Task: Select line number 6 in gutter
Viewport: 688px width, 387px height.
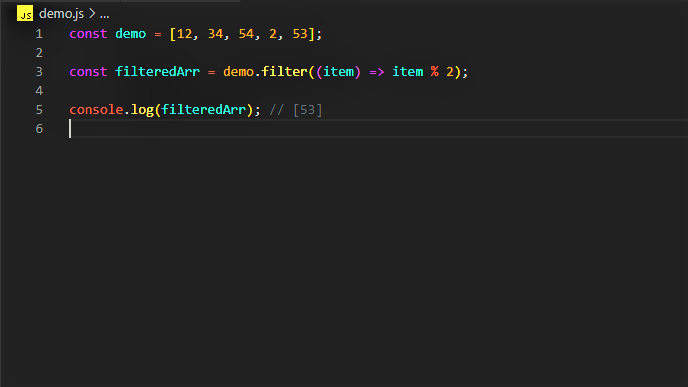Action: coord(39,129)
